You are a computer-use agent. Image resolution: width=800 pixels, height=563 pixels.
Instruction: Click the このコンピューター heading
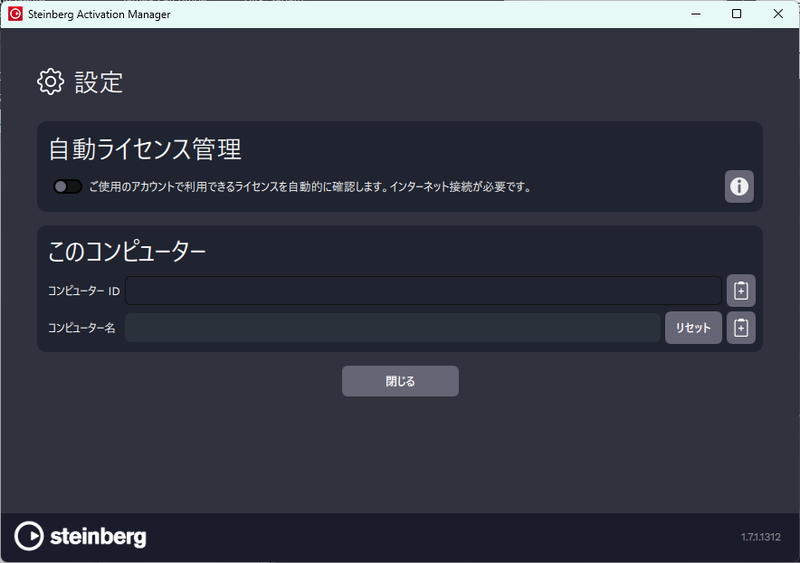click(x=127, y=252)
